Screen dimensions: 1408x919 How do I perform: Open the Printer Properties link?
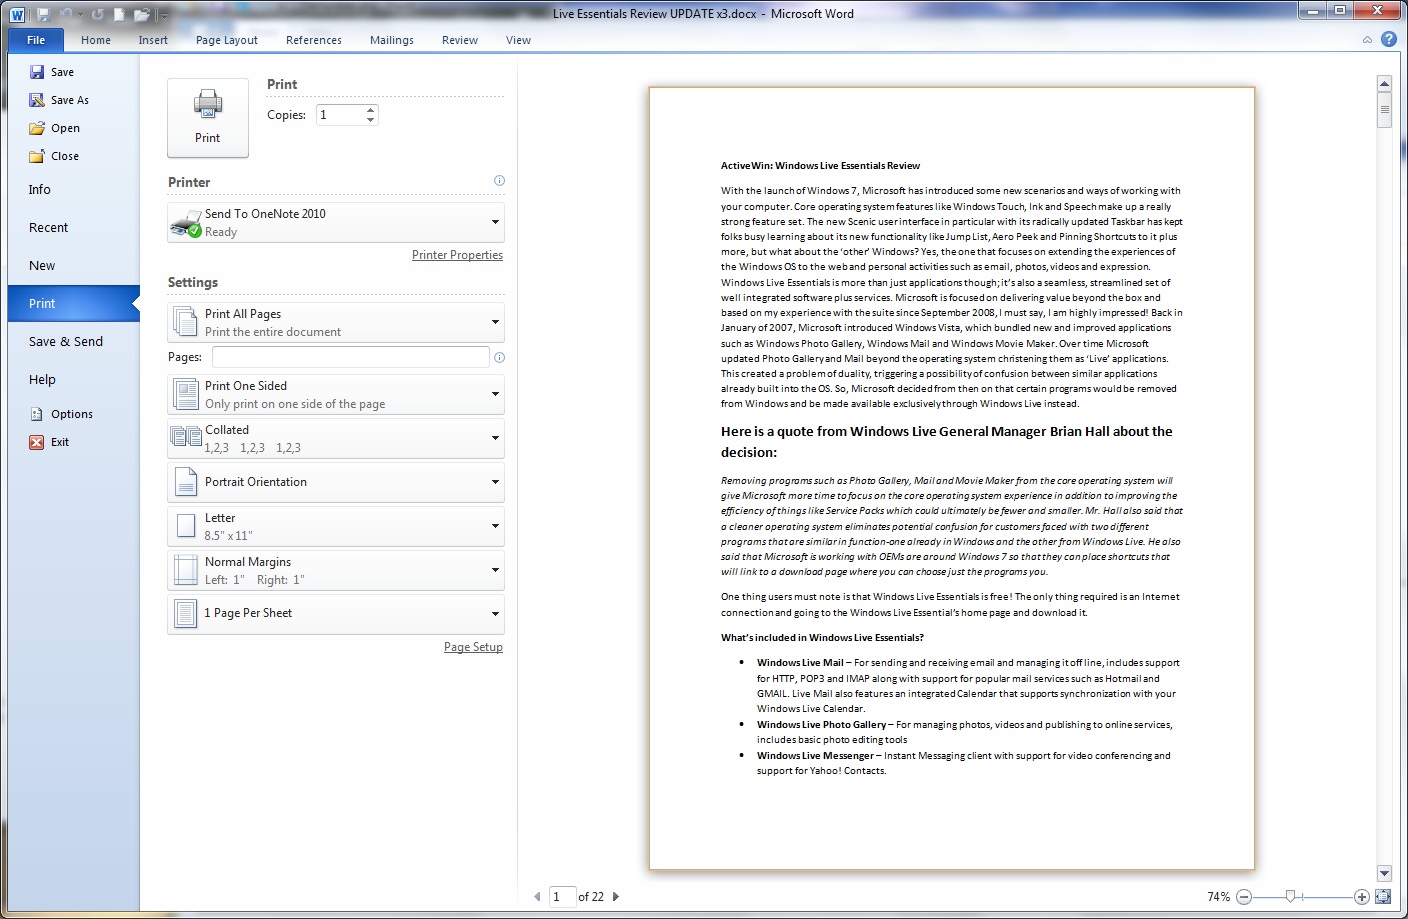click(x=457, y=255)
